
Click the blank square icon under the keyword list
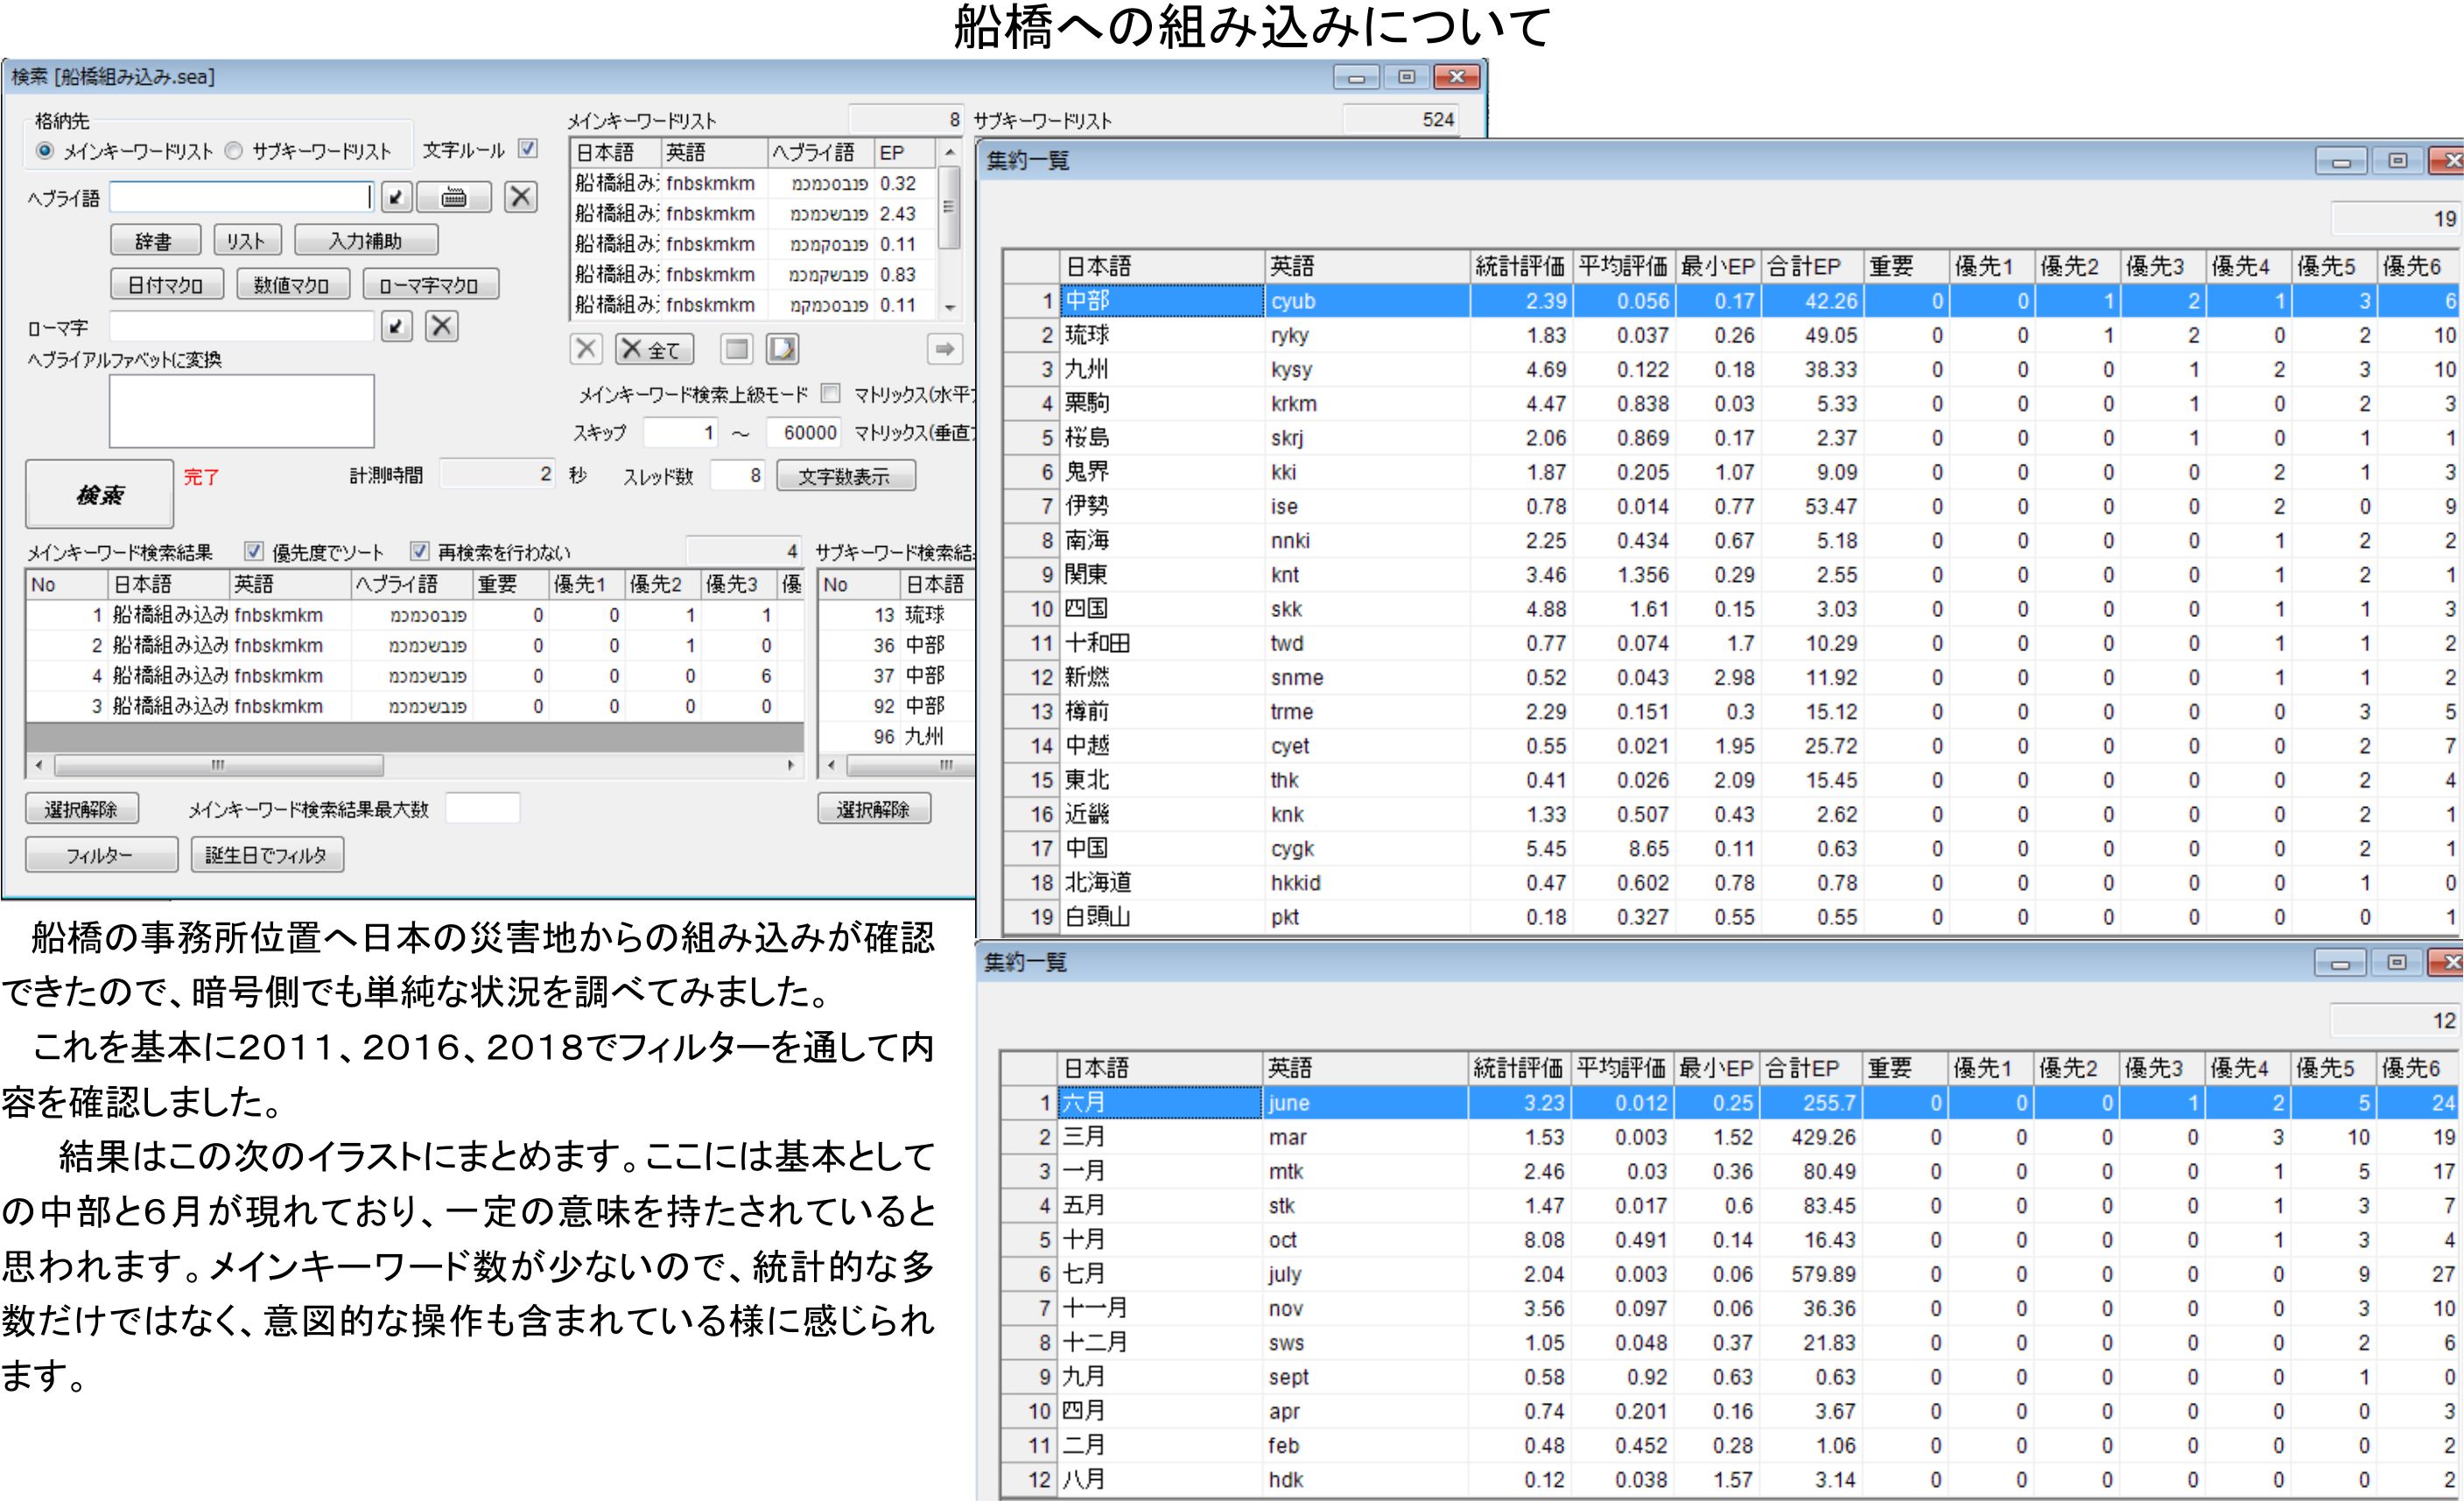(737, 349)
